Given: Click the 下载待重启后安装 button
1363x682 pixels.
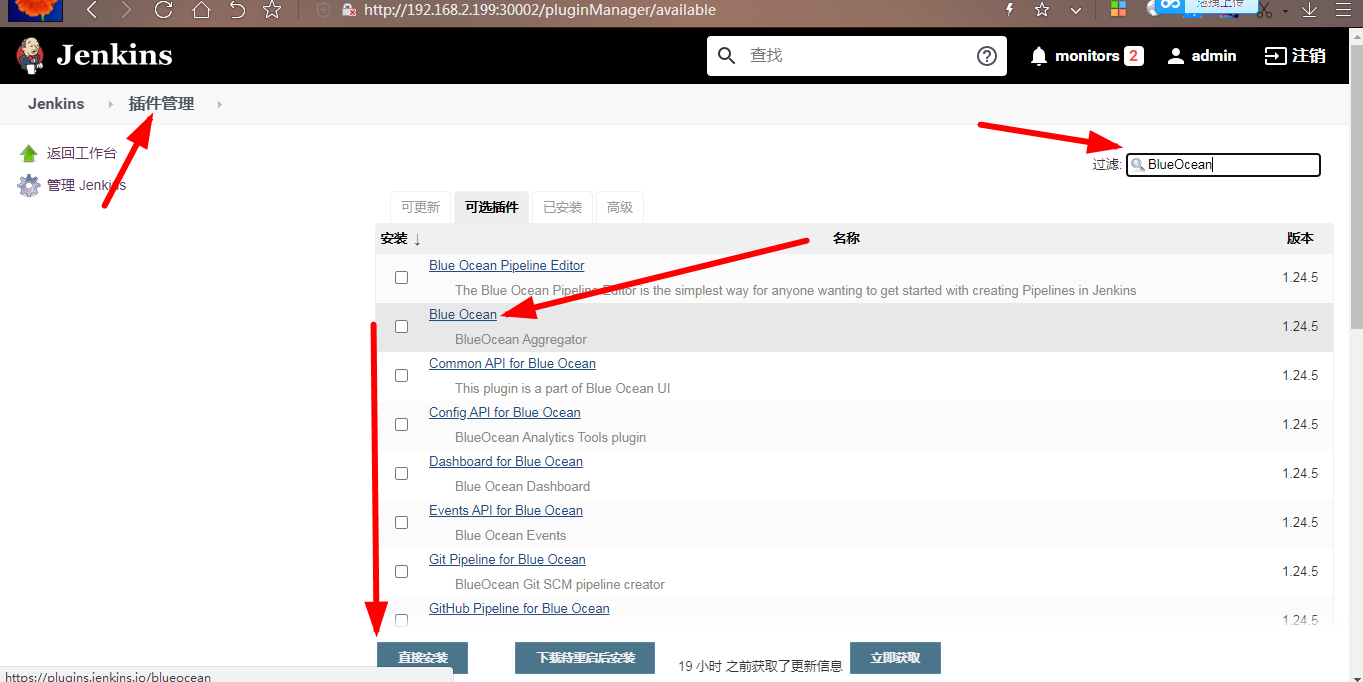Looking at the screenshot, I should (585, 658).
